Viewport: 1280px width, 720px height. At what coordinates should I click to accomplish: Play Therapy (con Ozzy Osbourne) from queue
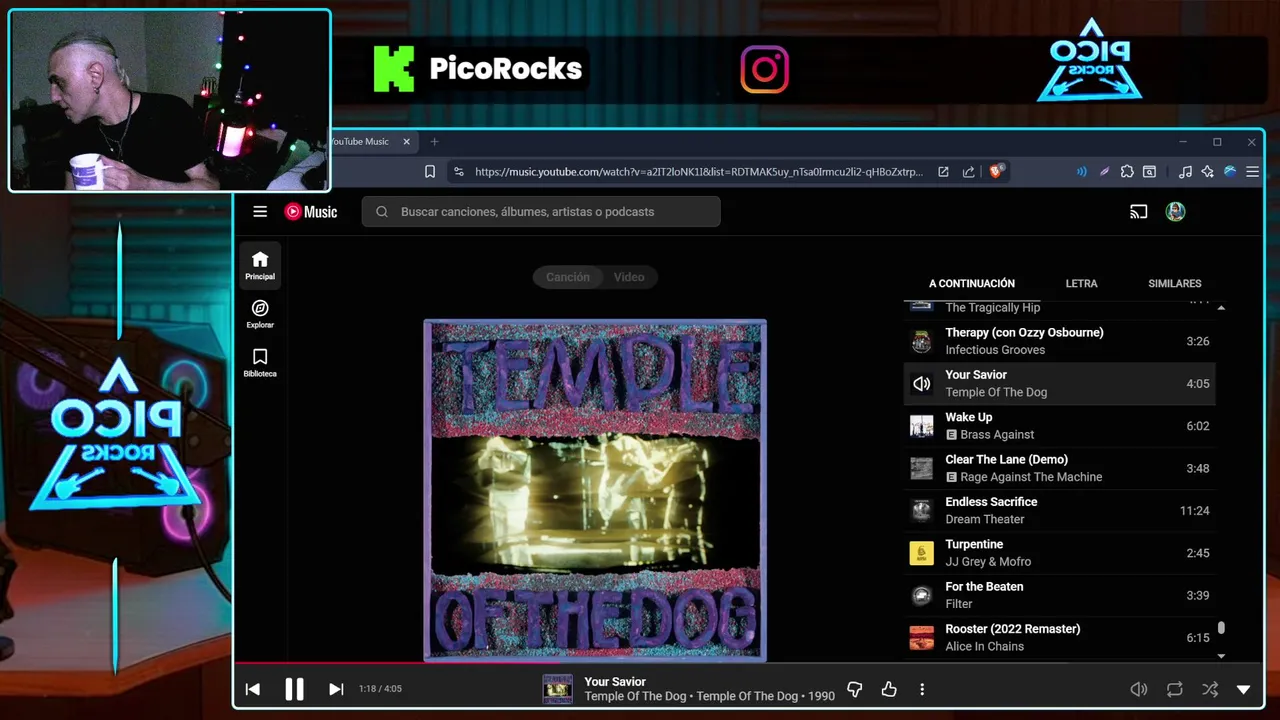(x=1060, y=341)
